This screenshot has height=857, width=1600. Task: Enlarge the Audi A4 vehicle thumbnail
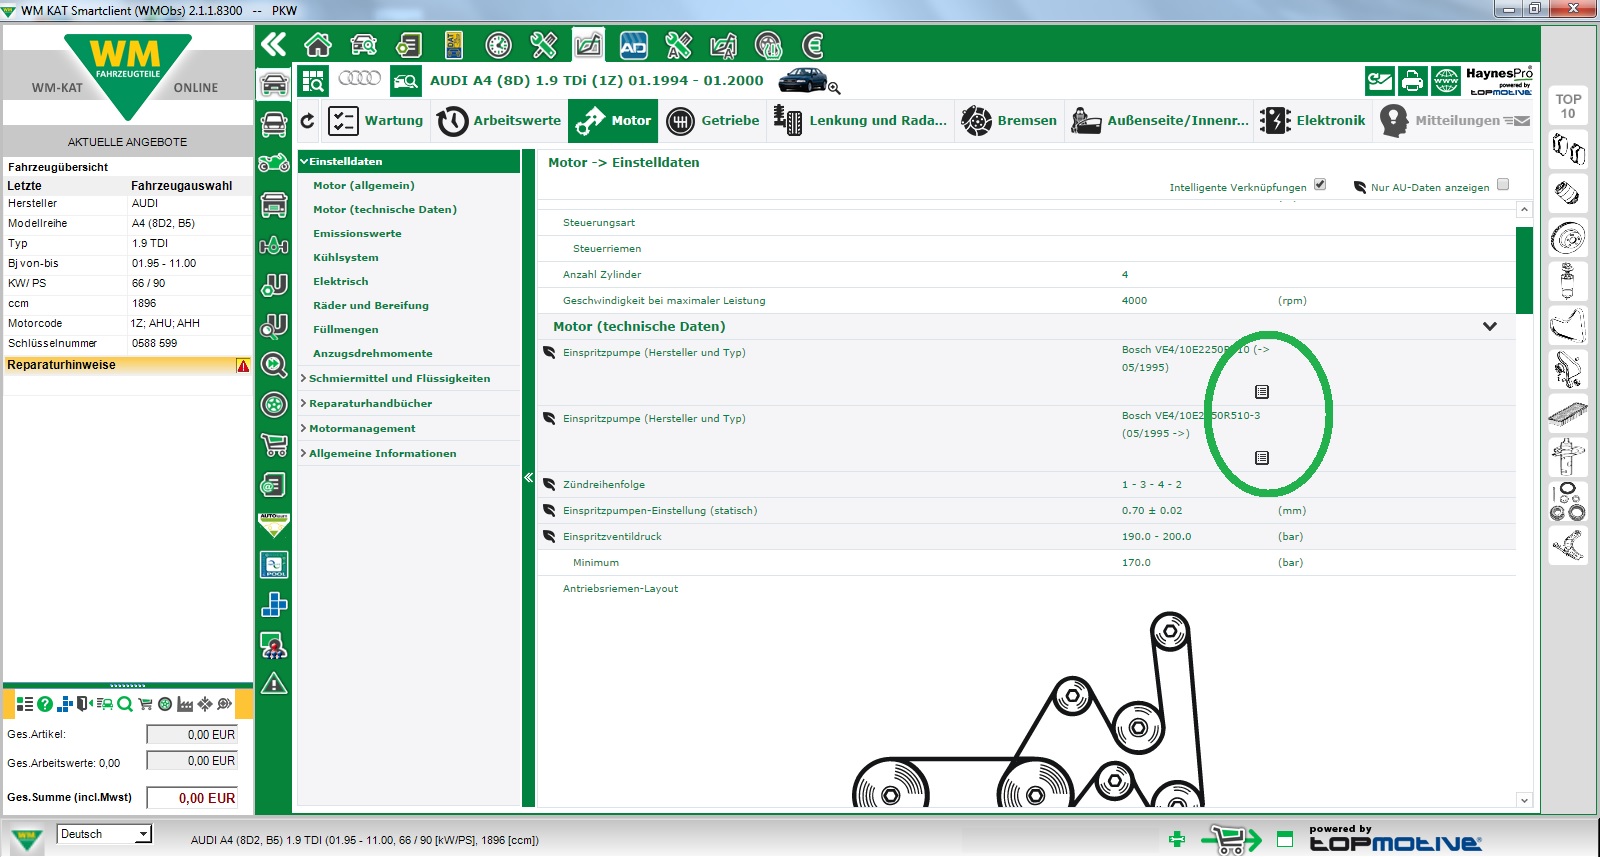808,80
